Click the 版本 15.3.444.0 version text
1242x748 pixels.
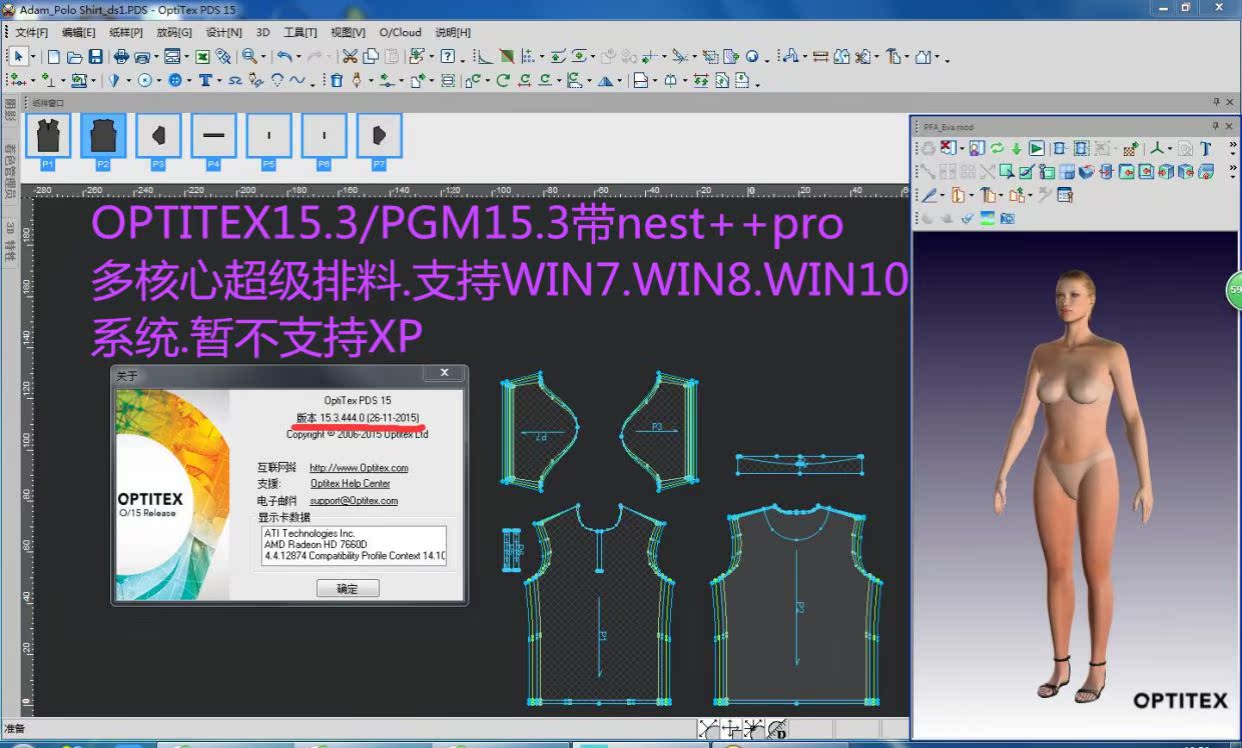click(x=357, y=417)
